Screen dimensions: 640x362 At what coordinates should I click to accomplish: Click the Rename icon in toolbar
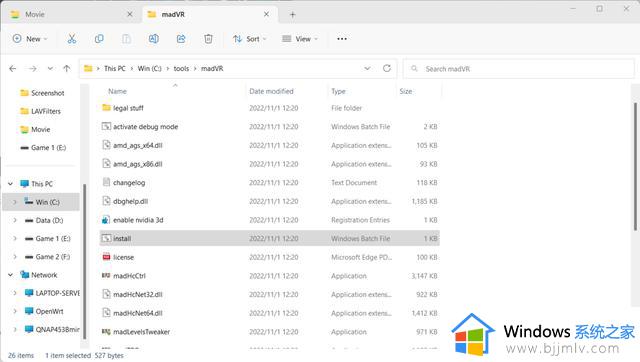click(x=153, y=39)
